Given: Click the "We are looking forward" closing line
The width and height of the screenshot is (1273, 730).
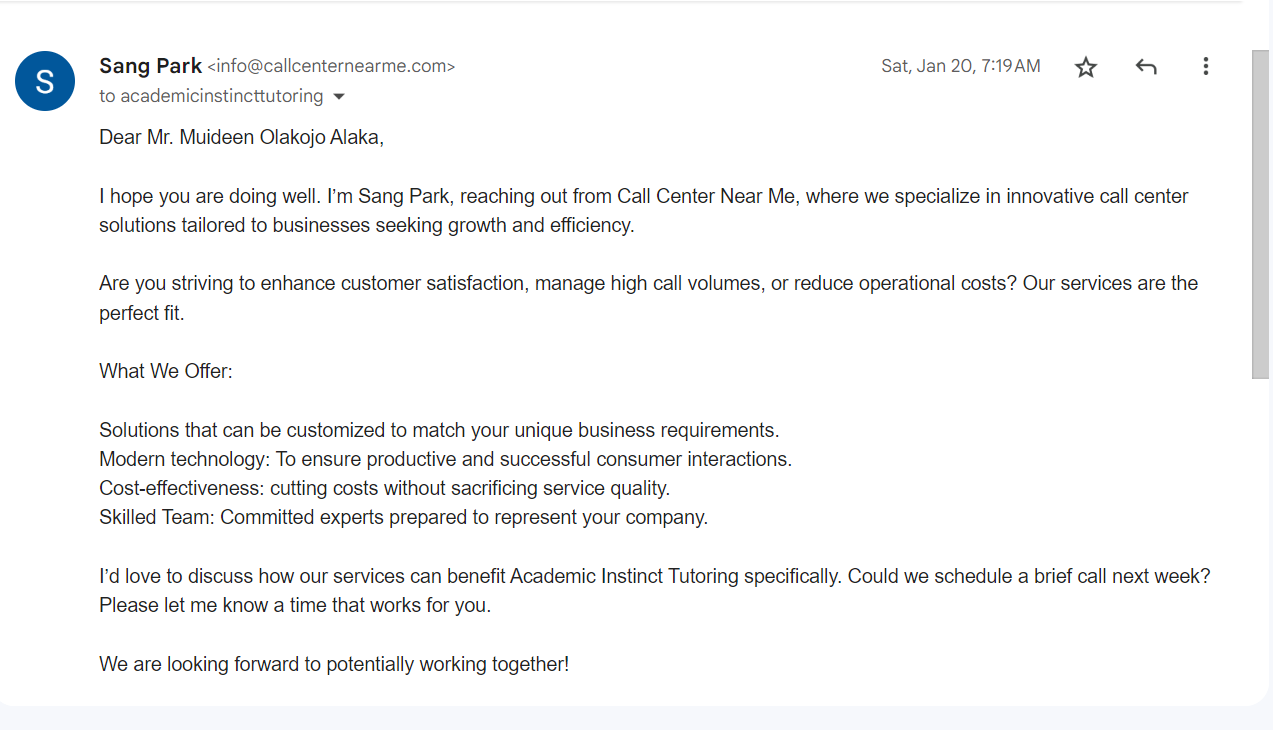Looking at the screenshot, I should (x=334, y=663).
